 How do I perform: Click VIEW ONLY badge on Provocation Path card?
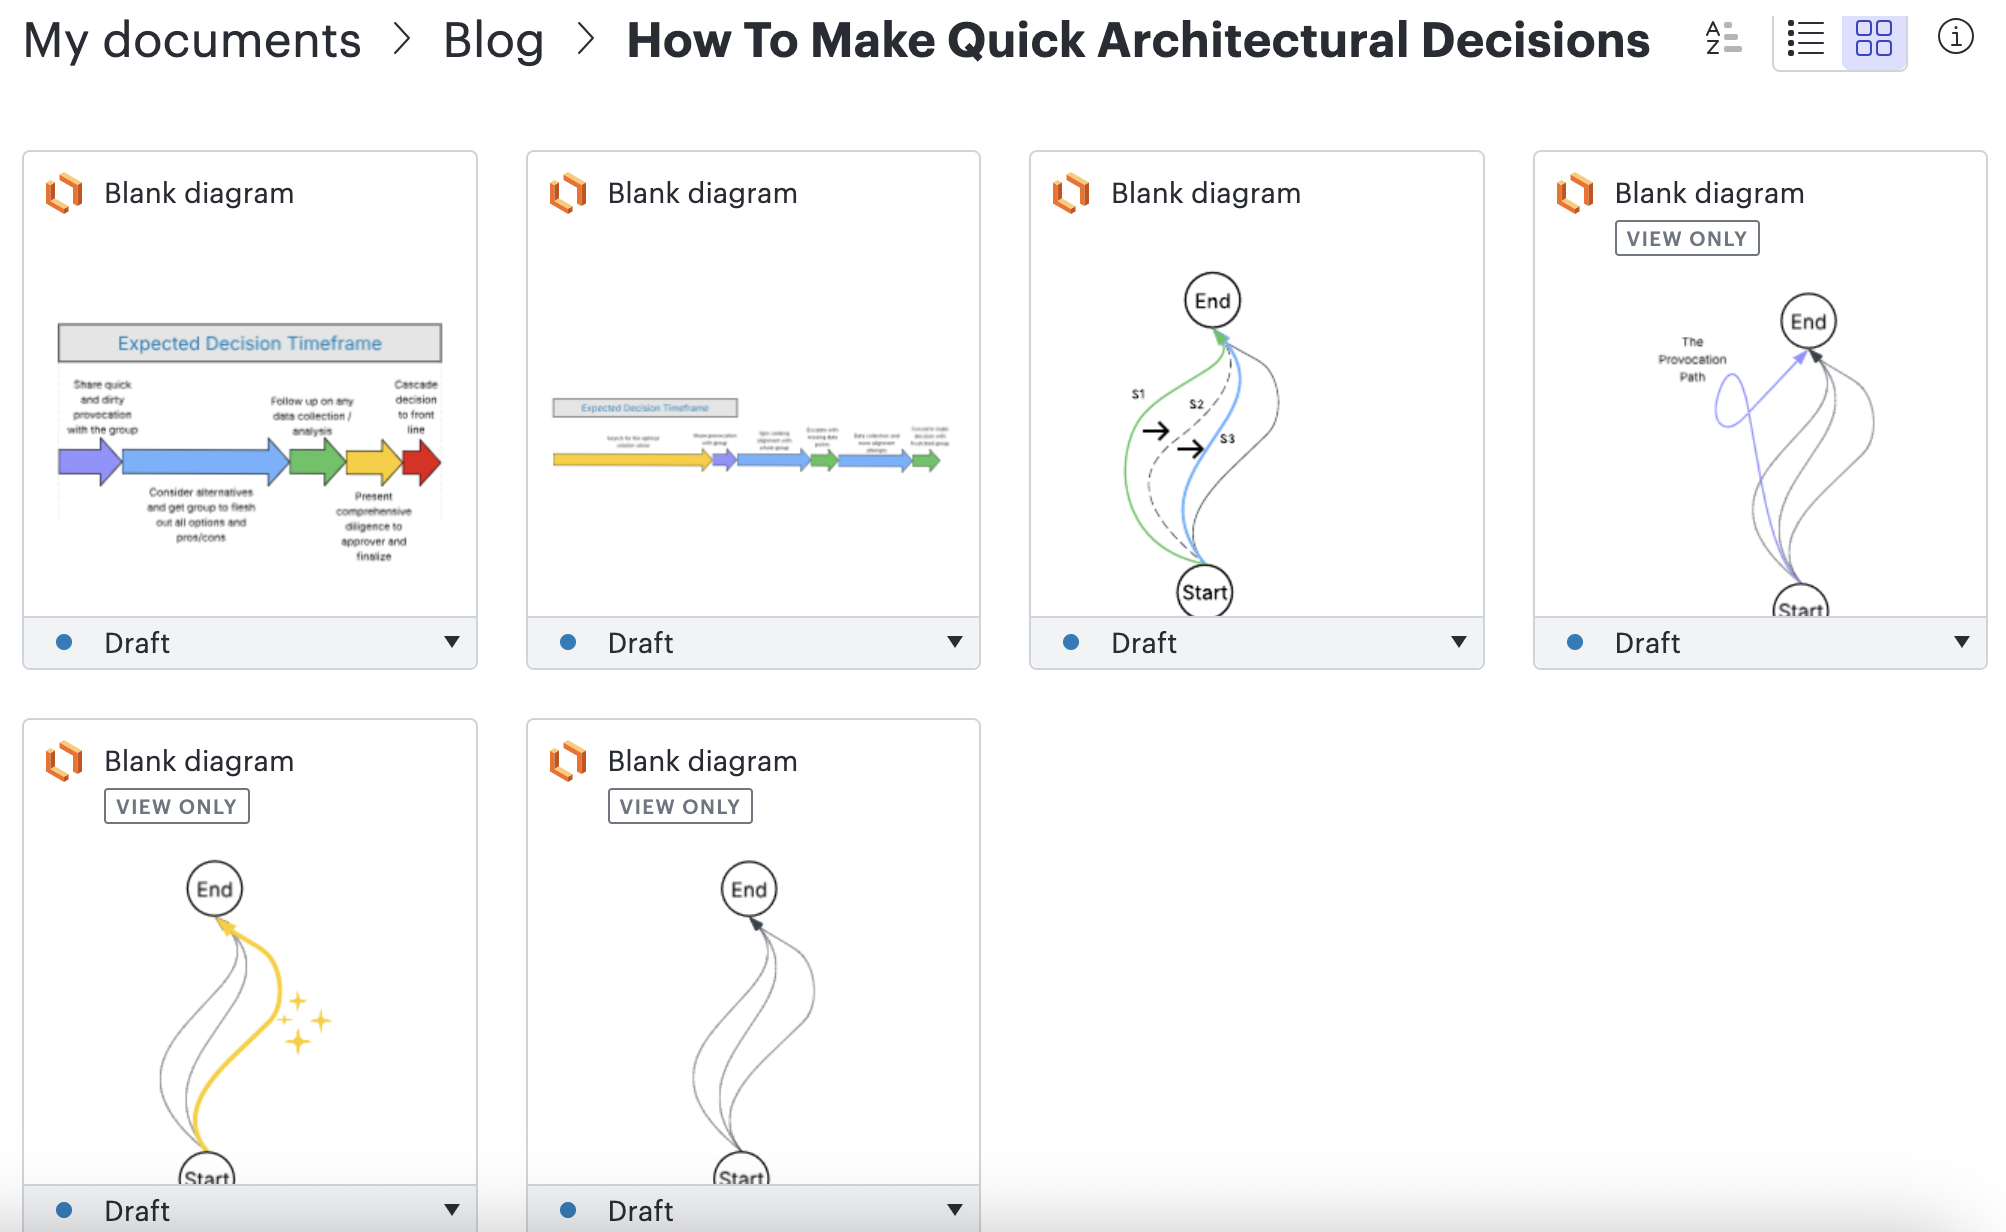point(1687,238)
